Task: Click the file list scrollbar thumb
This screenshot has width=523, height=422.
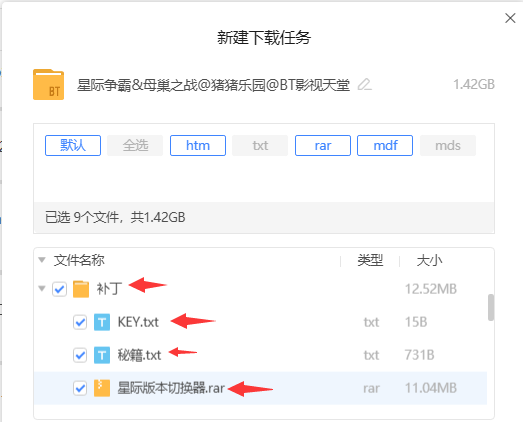Action: pos(491,308)
